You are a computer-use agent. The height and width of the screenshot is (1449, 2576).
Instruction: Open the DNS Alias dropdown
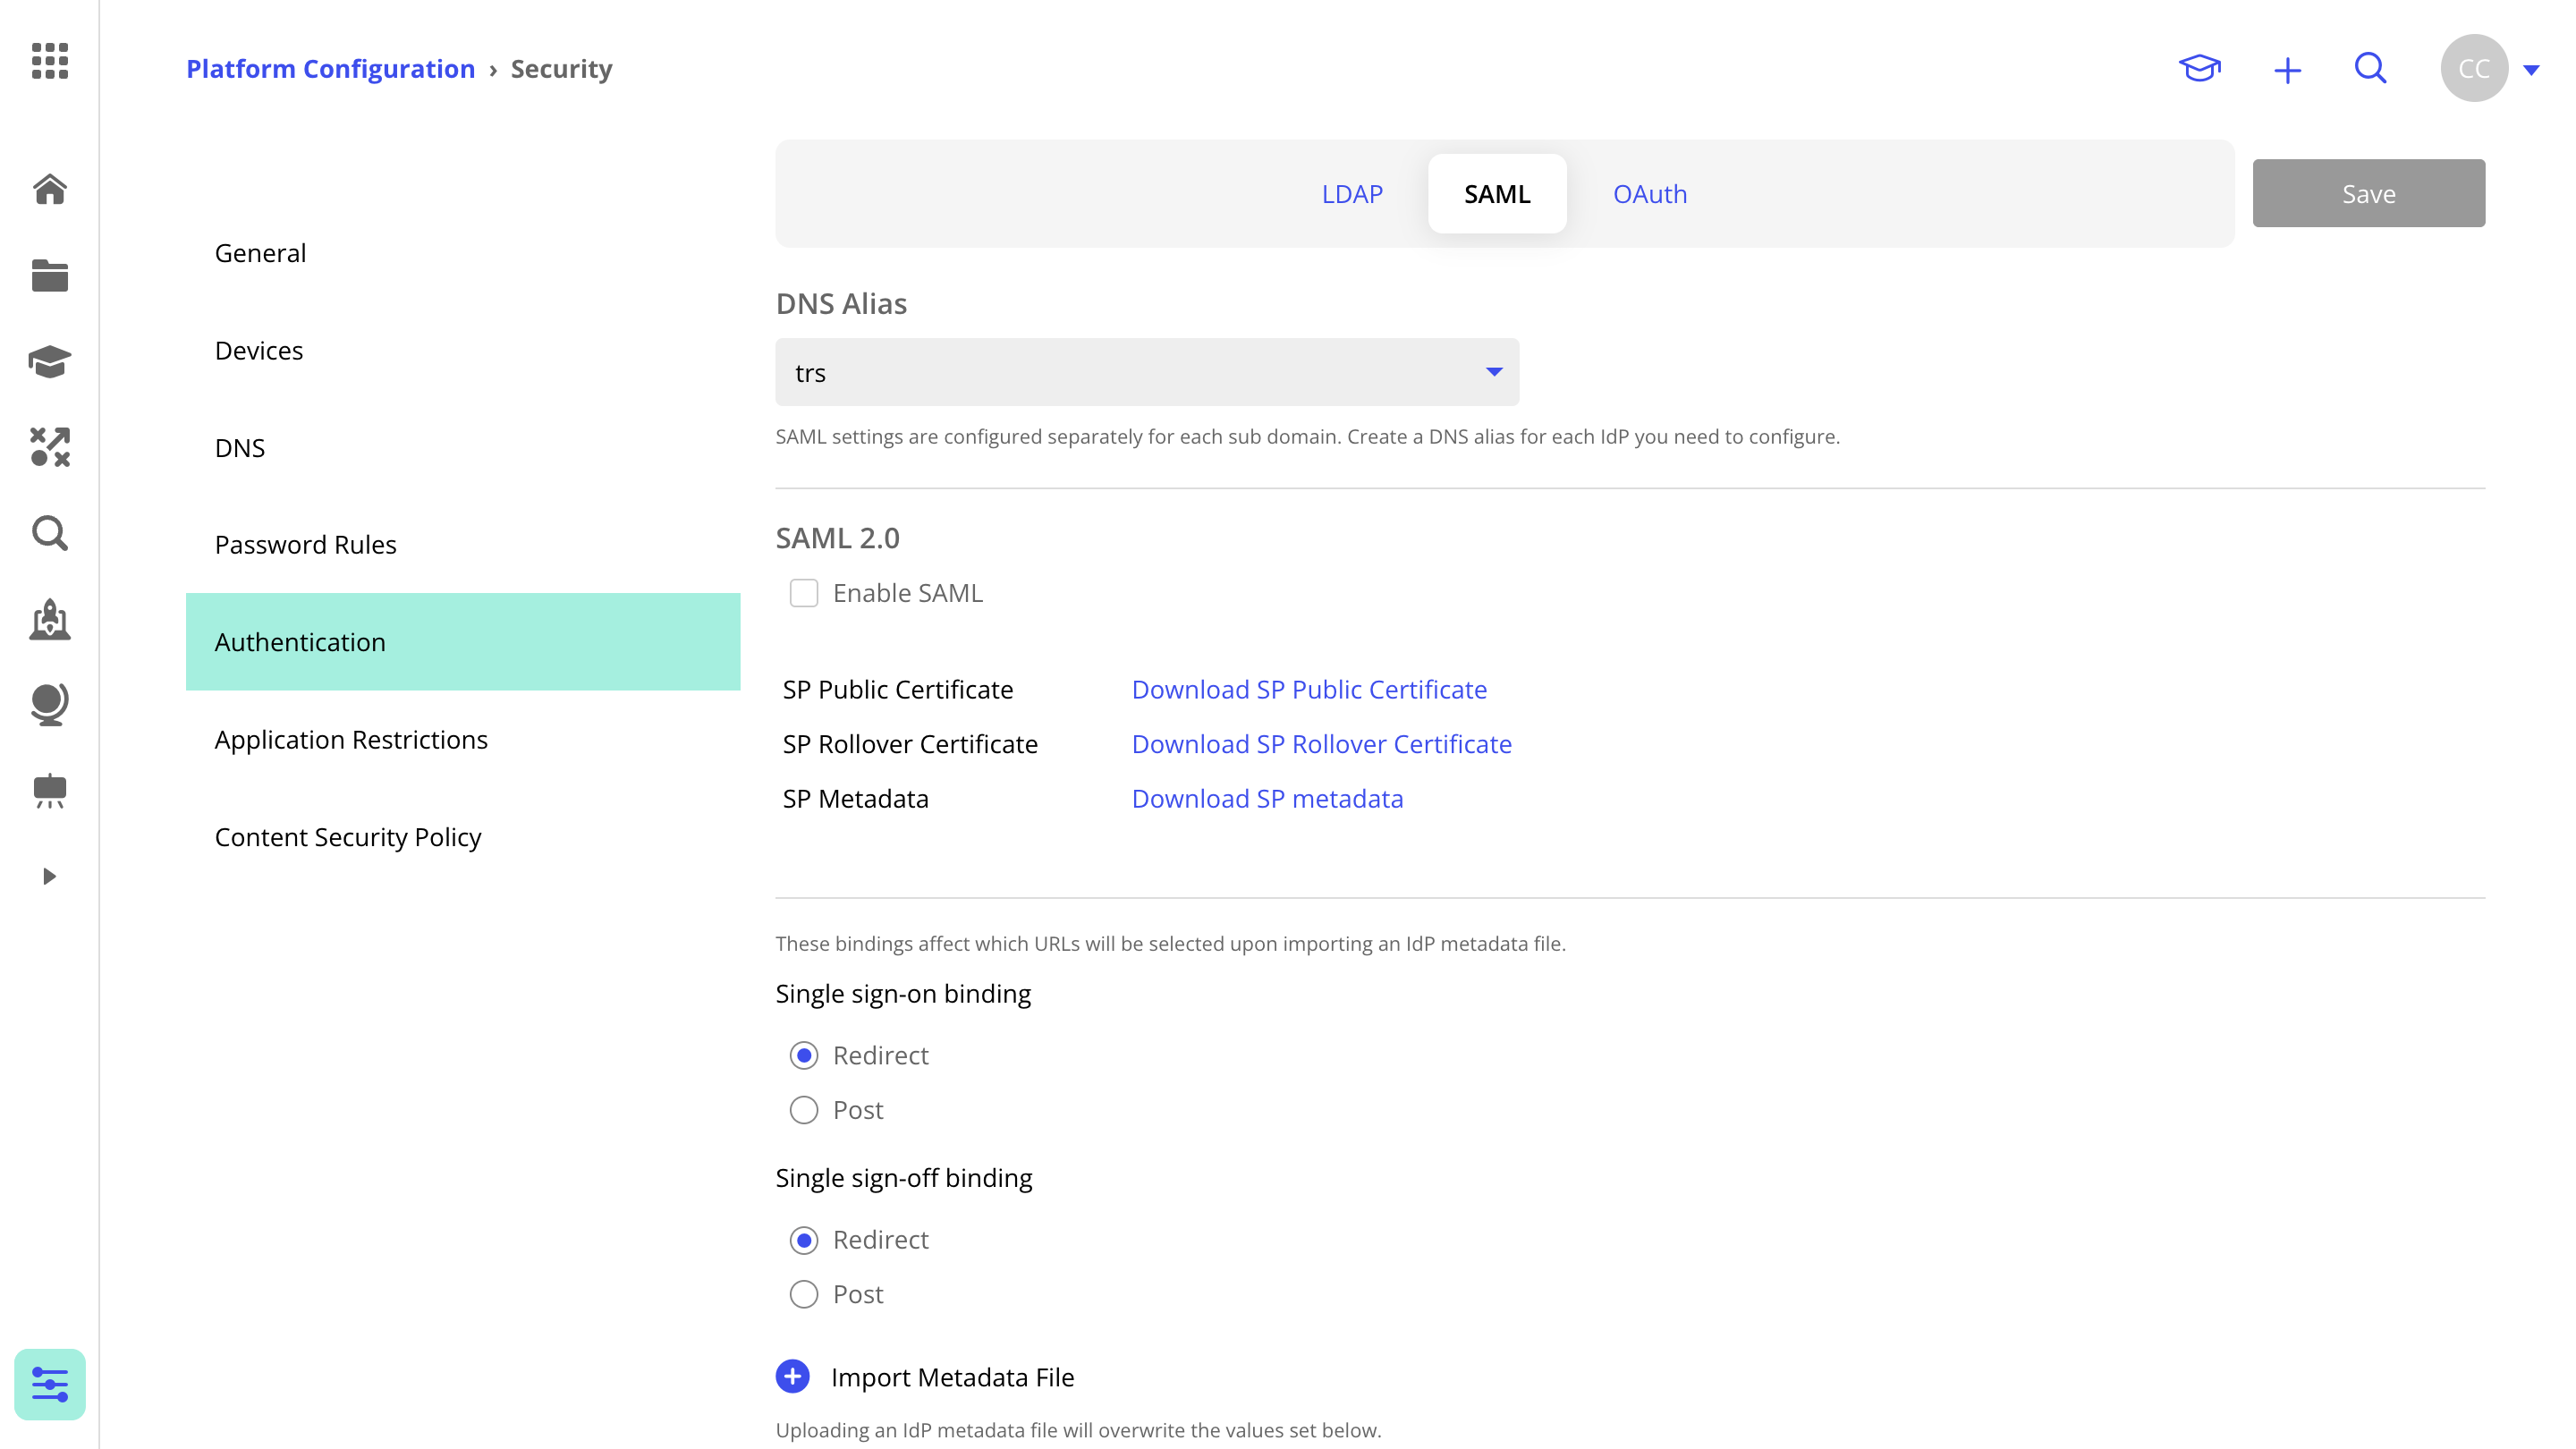1146,372
